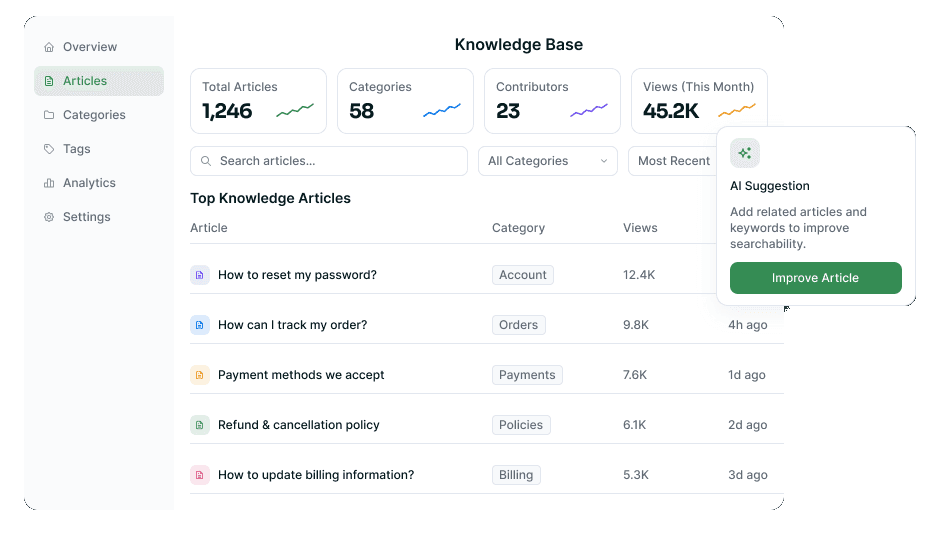Focus the Search articles field
This screenshot has height=542, width=940.
pyautogui.click(x=329, y=161)
